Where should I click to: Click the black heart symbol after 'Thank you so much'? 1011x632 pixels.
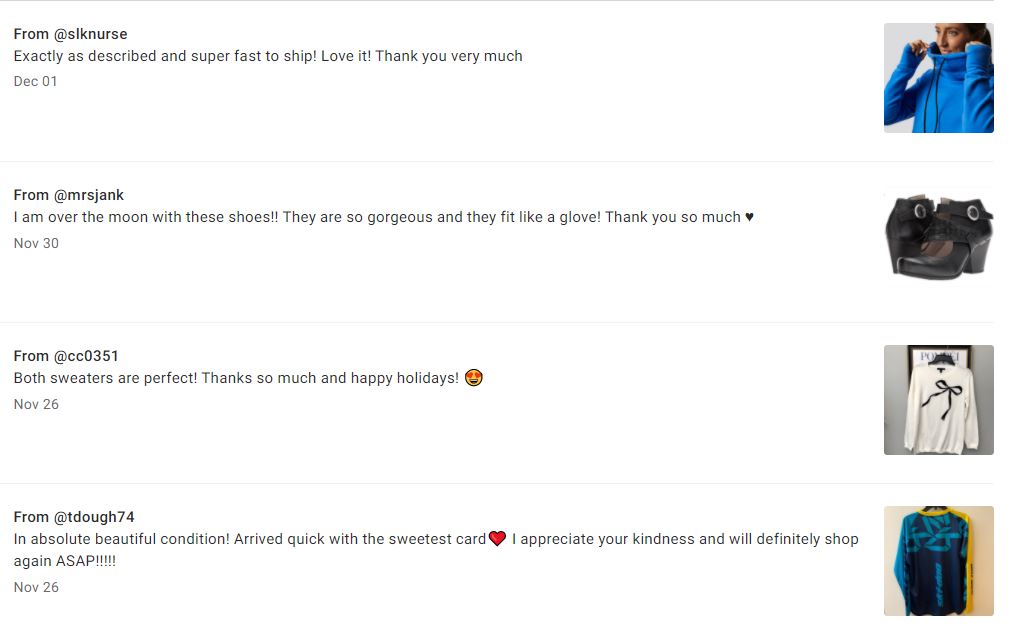[x=750, y=217]
